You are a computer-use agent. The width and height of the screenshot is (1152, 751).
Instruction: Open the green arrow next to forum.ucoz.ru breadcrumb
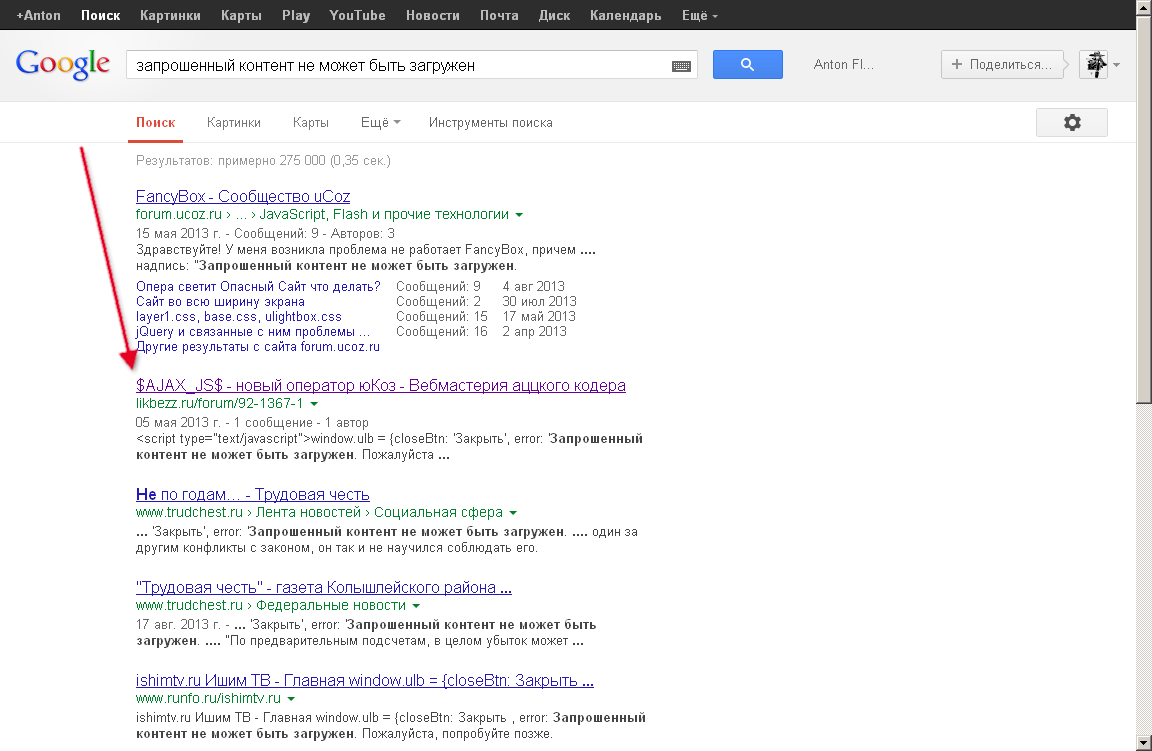click(x=519, y=215)
